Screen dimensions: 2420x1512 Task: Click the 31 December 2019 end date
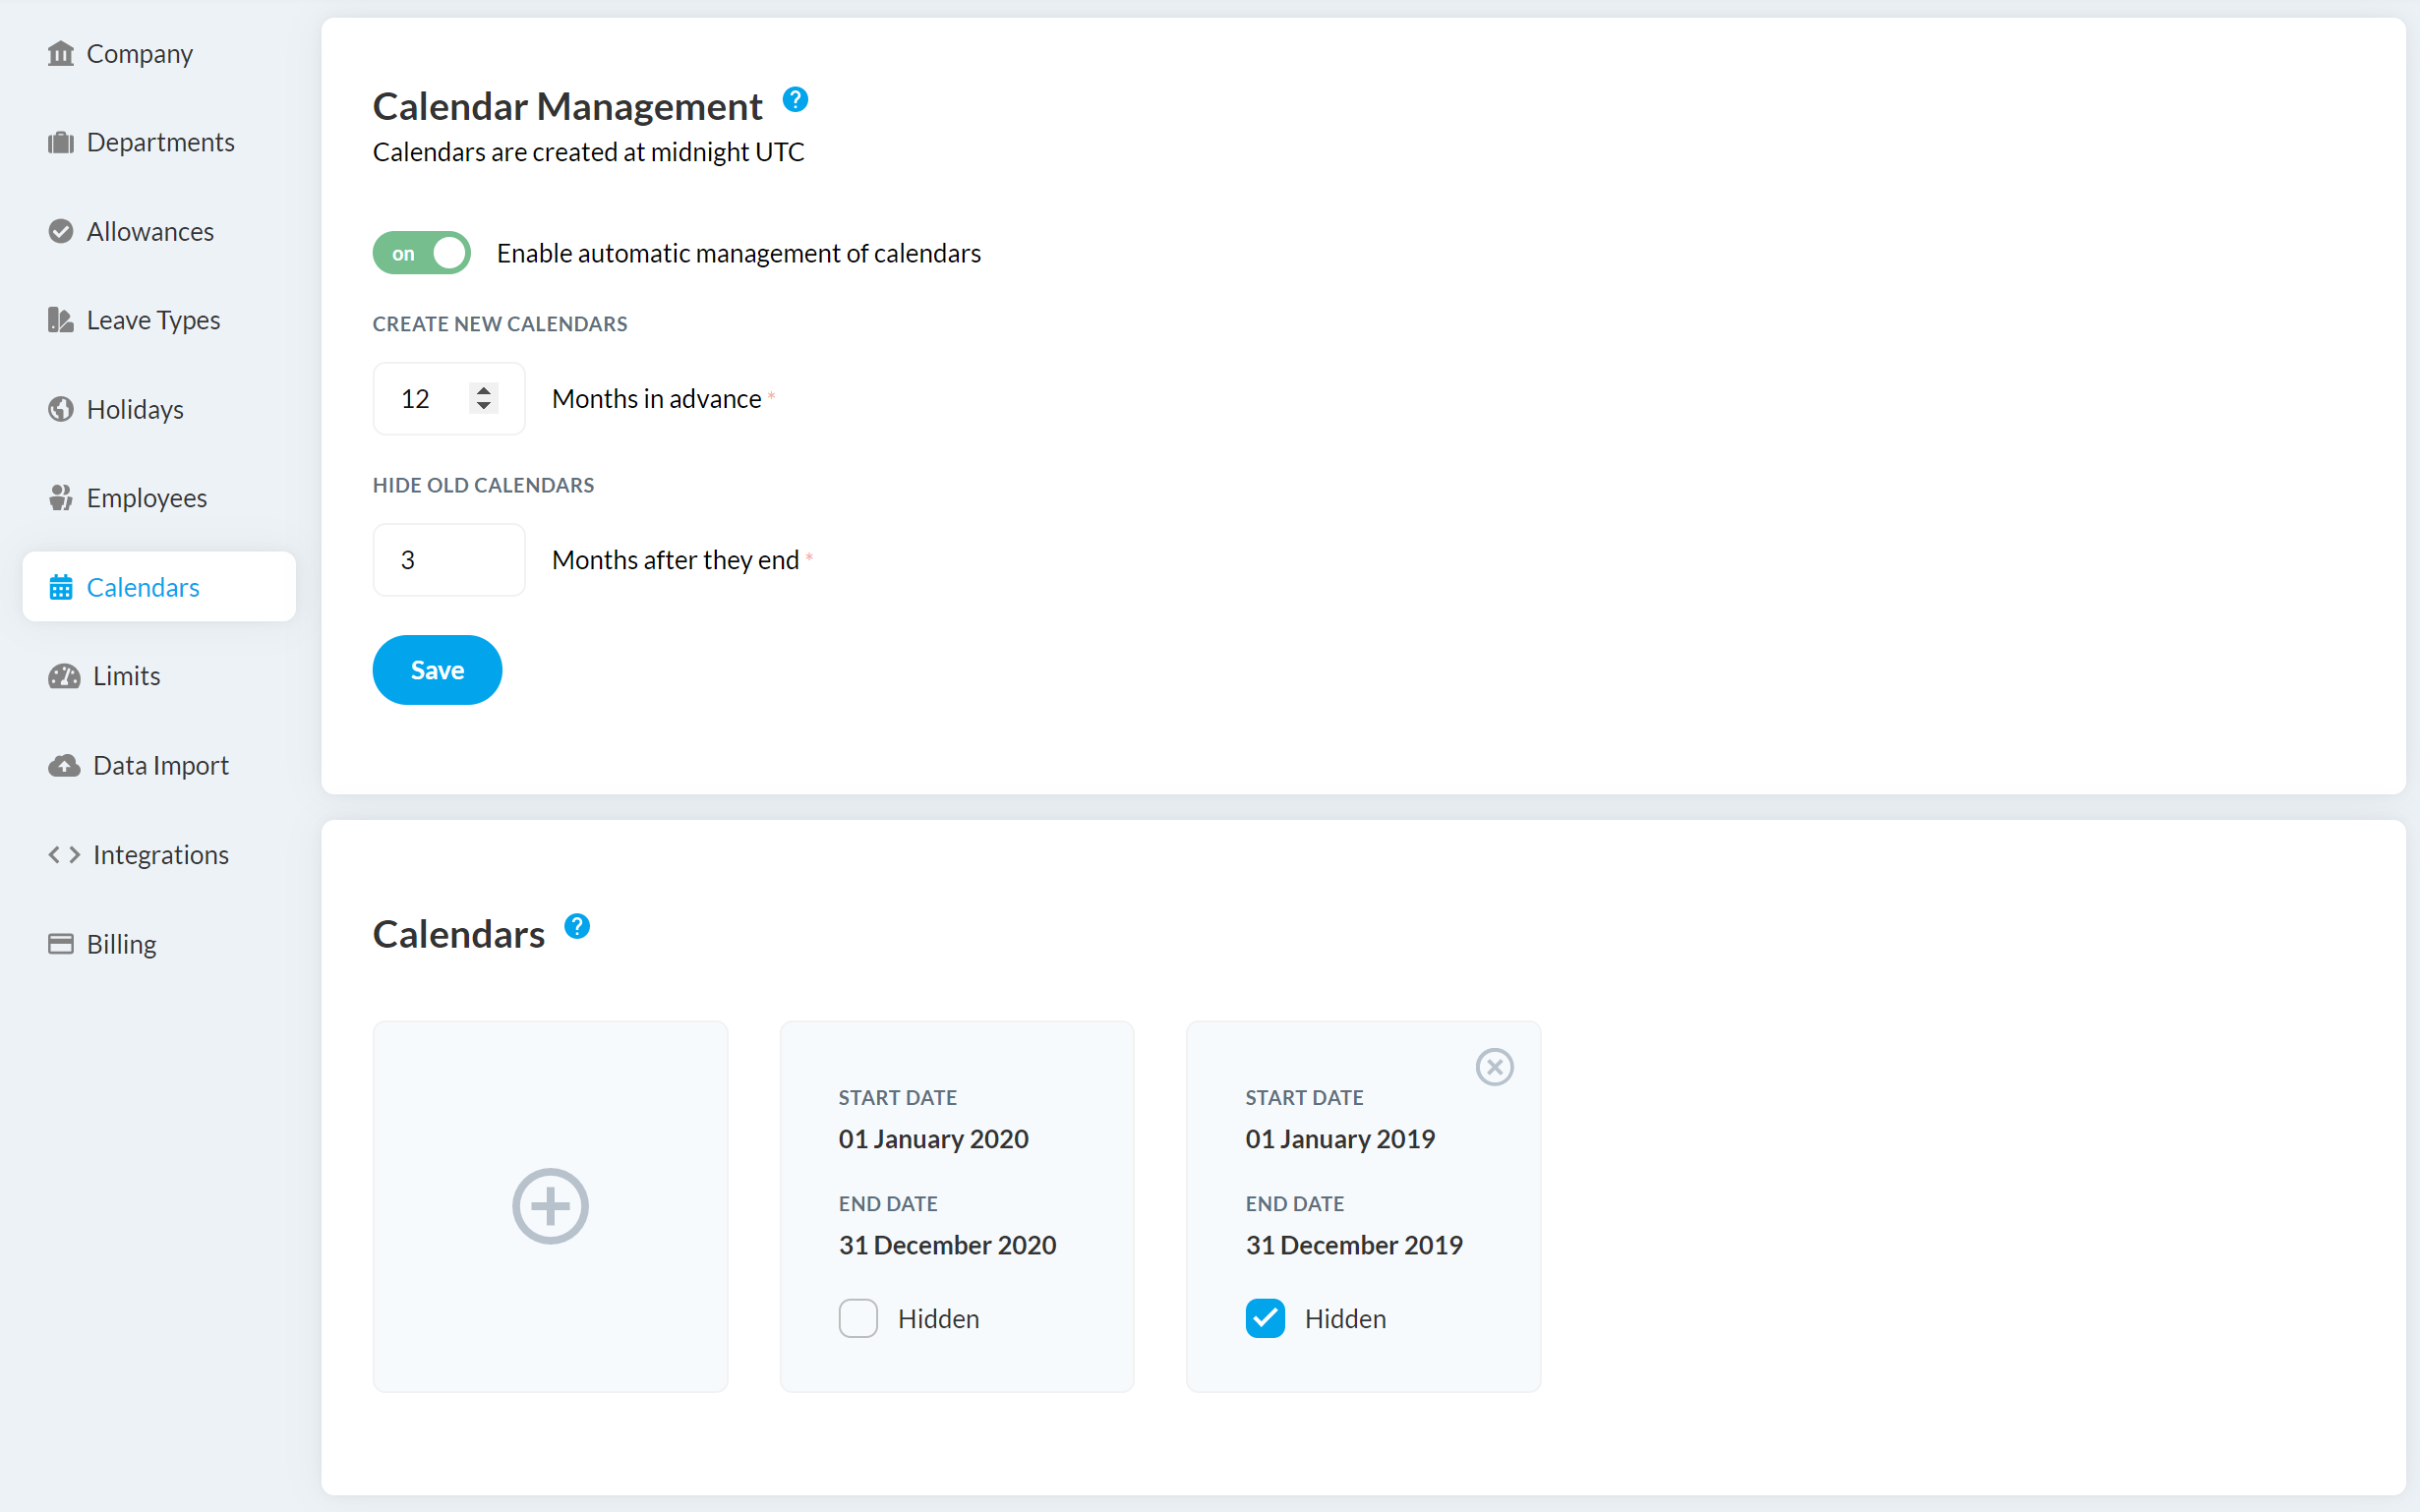pyautogui.click(x=1354, y=1245)
